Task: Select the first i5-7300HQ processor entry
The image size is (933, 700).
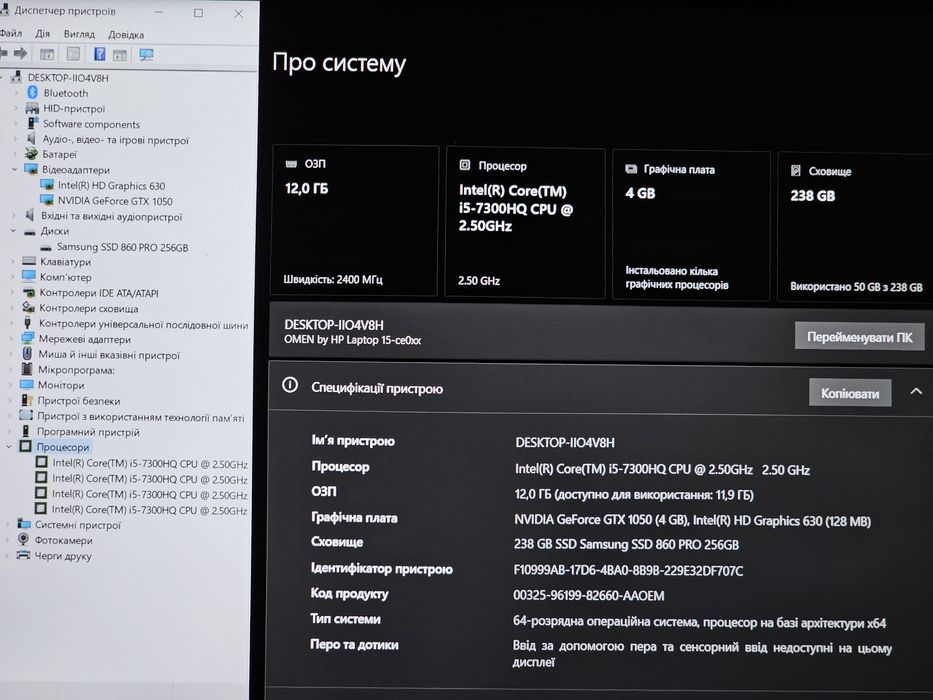Action: pyautogui.click(x=149, y=464)
